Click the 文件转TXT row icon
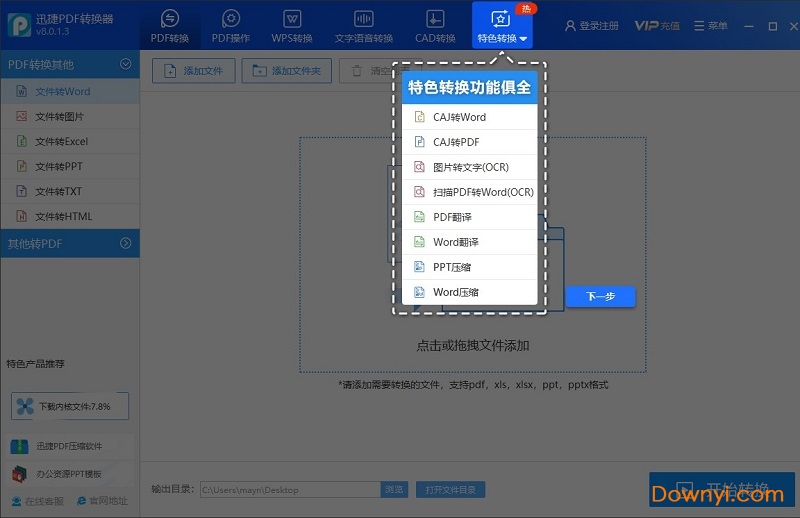The height and width of the screenshot is (518, 800). (21, 191)
